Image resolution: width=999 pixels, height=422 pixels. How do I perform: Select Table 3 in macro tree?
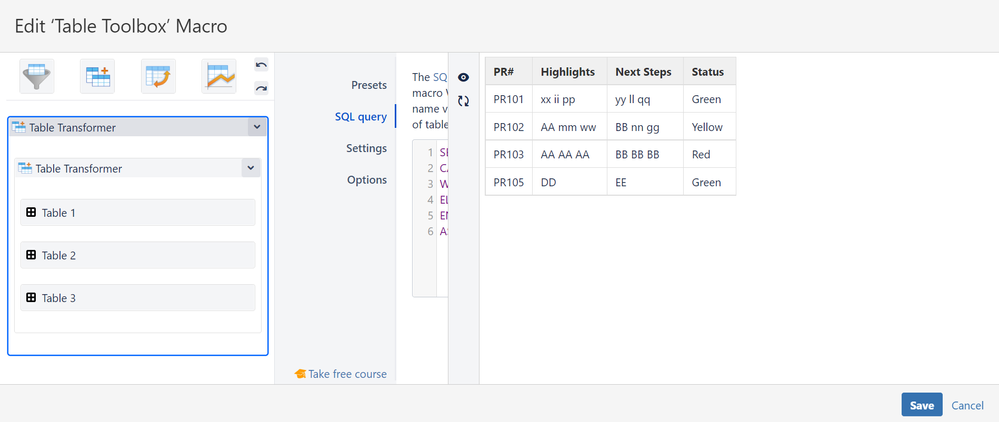tap(137, 298)
